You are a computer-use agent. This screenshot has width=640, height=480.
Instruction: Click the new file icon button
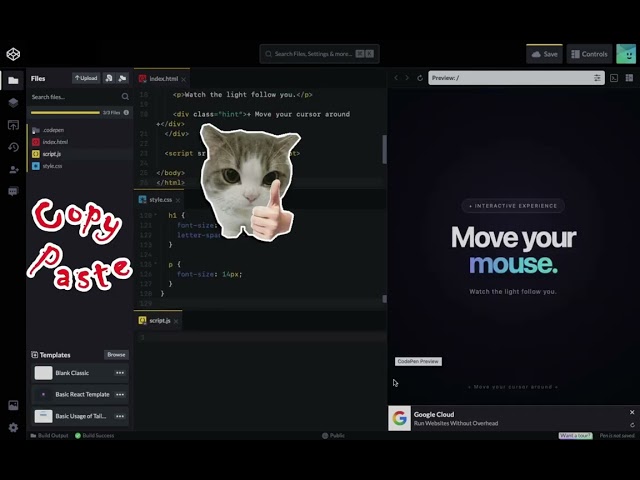point(109,78)
